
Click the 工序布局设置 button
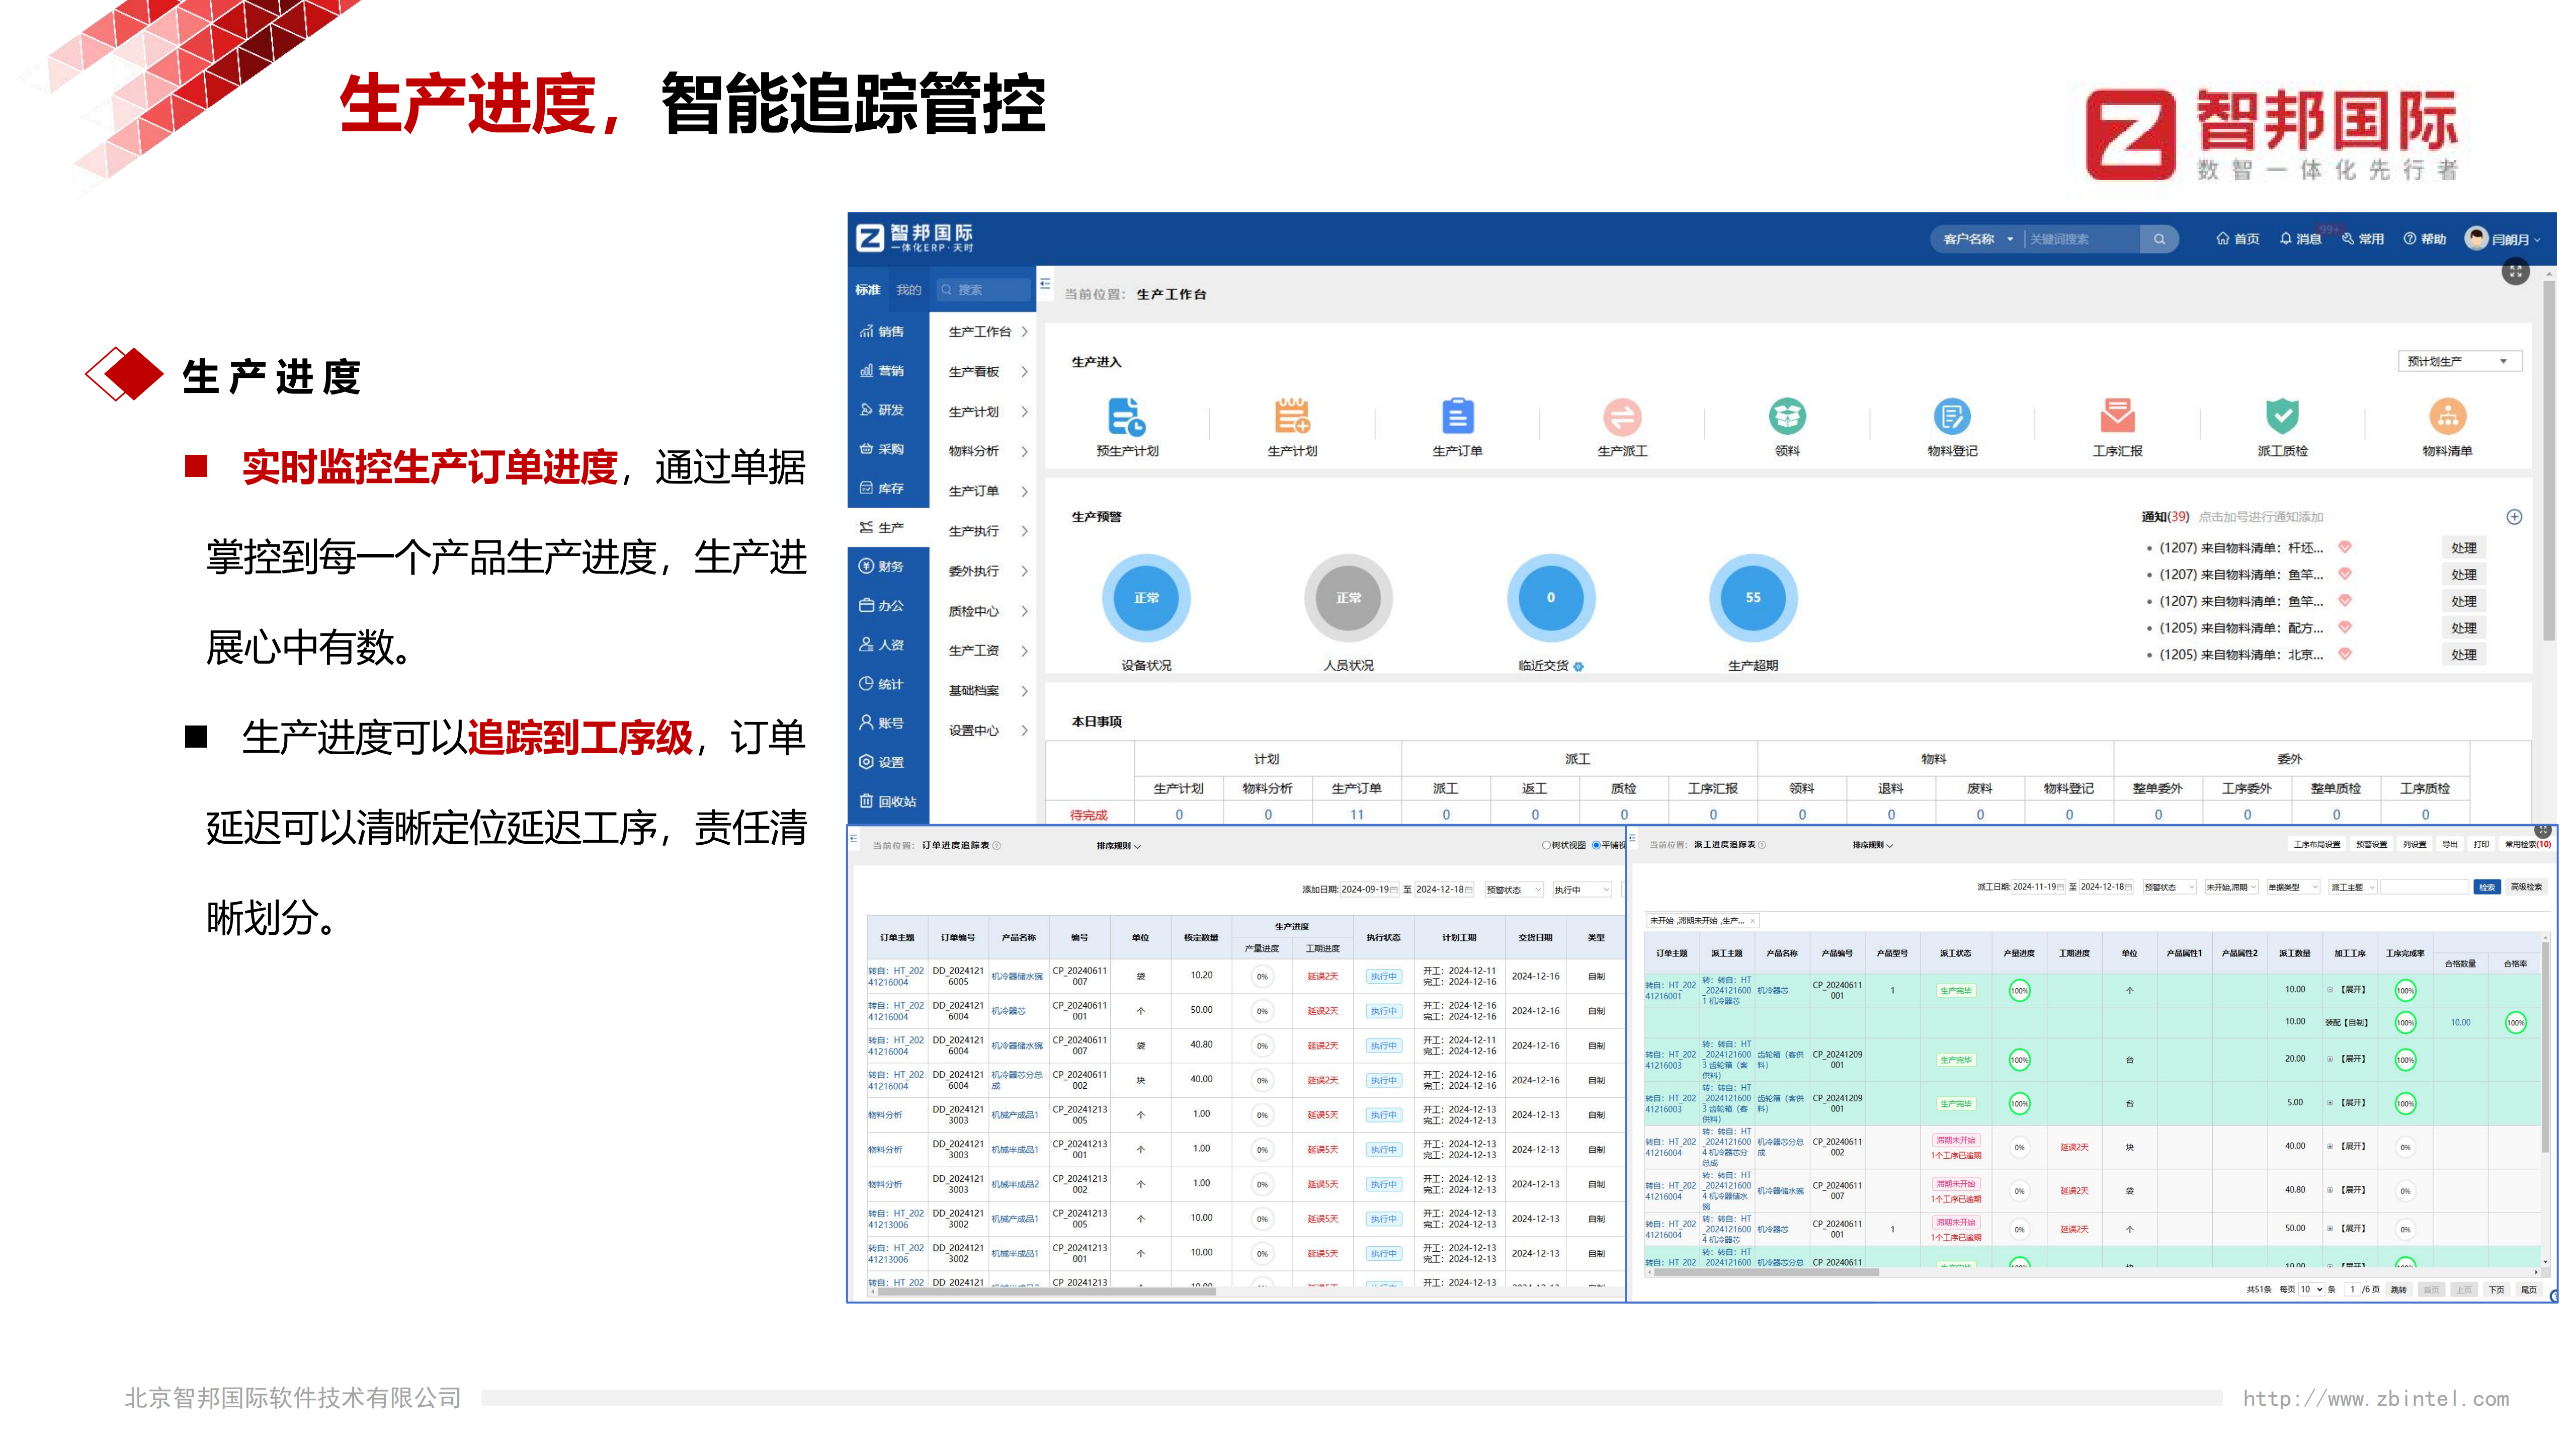click(2317, 845)
